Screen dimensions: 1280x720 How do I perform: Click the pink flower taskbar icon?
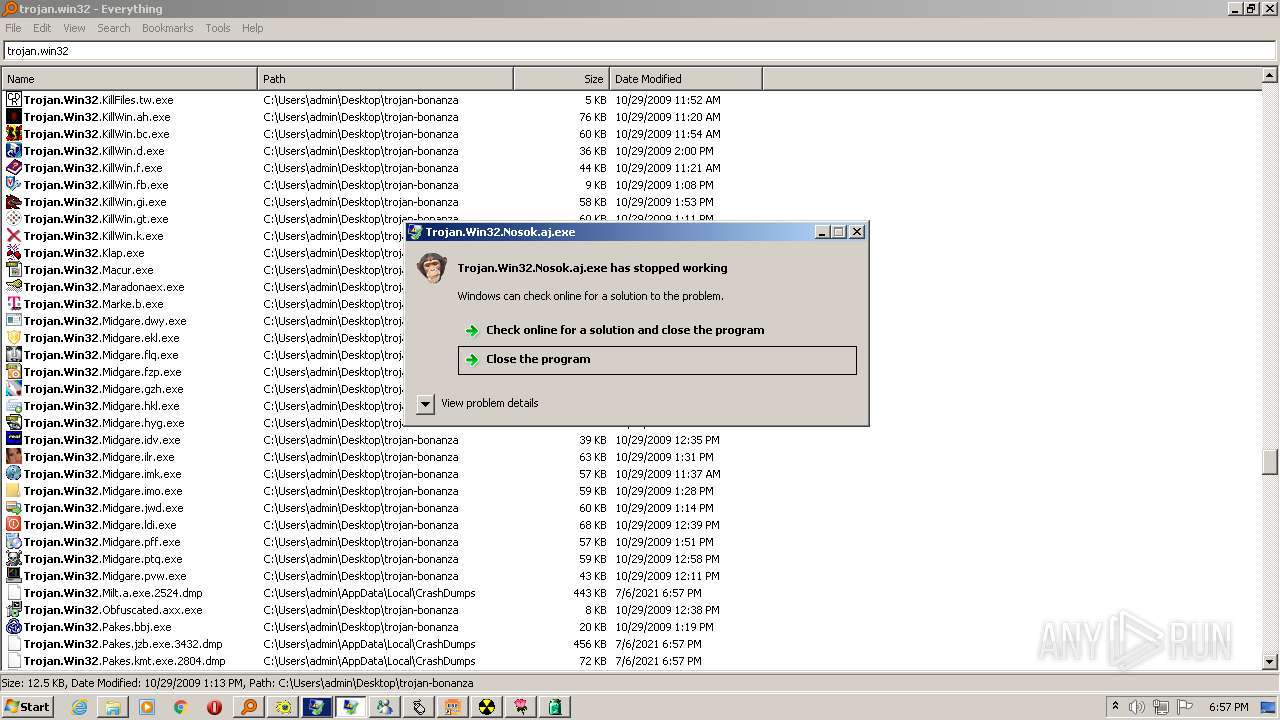point(520,707)
